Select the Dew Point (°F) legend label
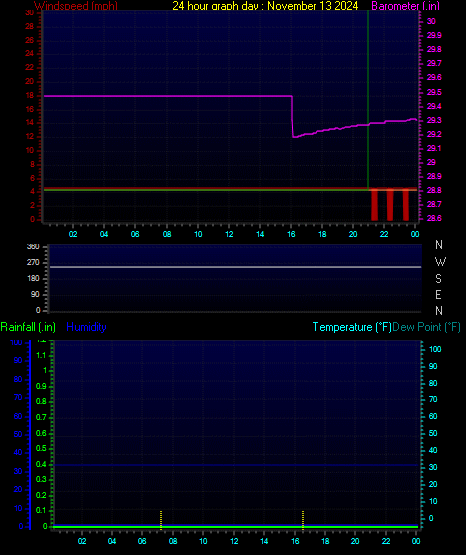The image size is (466, 555). tap(426, 327)
